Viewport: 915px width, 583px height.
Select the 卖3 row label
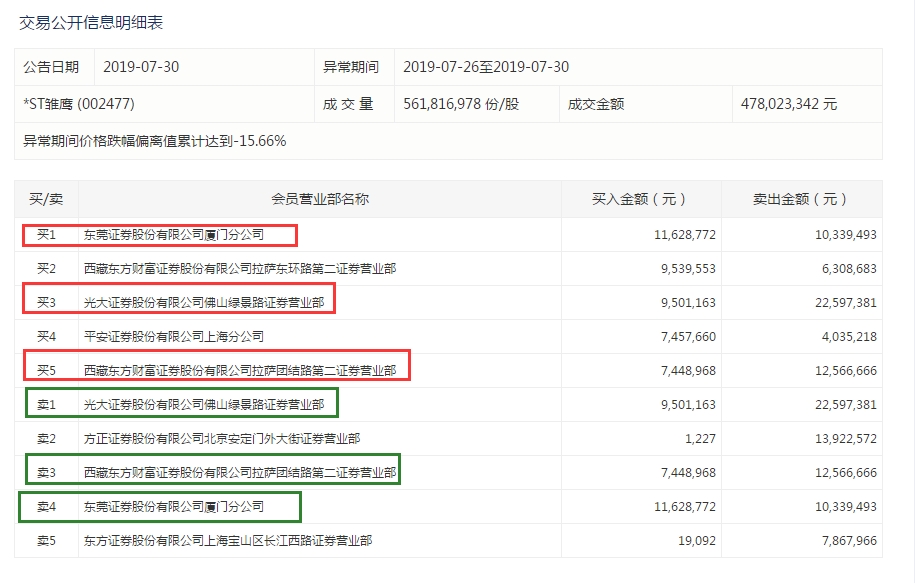click(46, 472)
